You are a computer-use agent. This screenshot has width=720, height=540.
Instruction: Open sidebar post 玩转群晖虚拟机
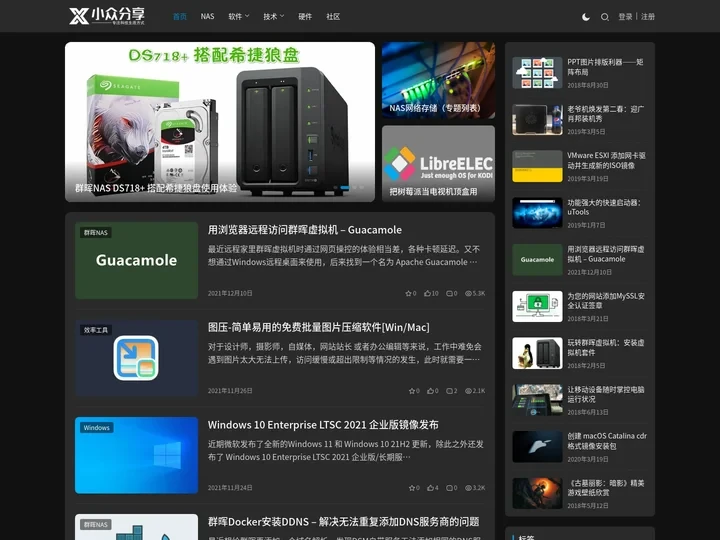606,347
